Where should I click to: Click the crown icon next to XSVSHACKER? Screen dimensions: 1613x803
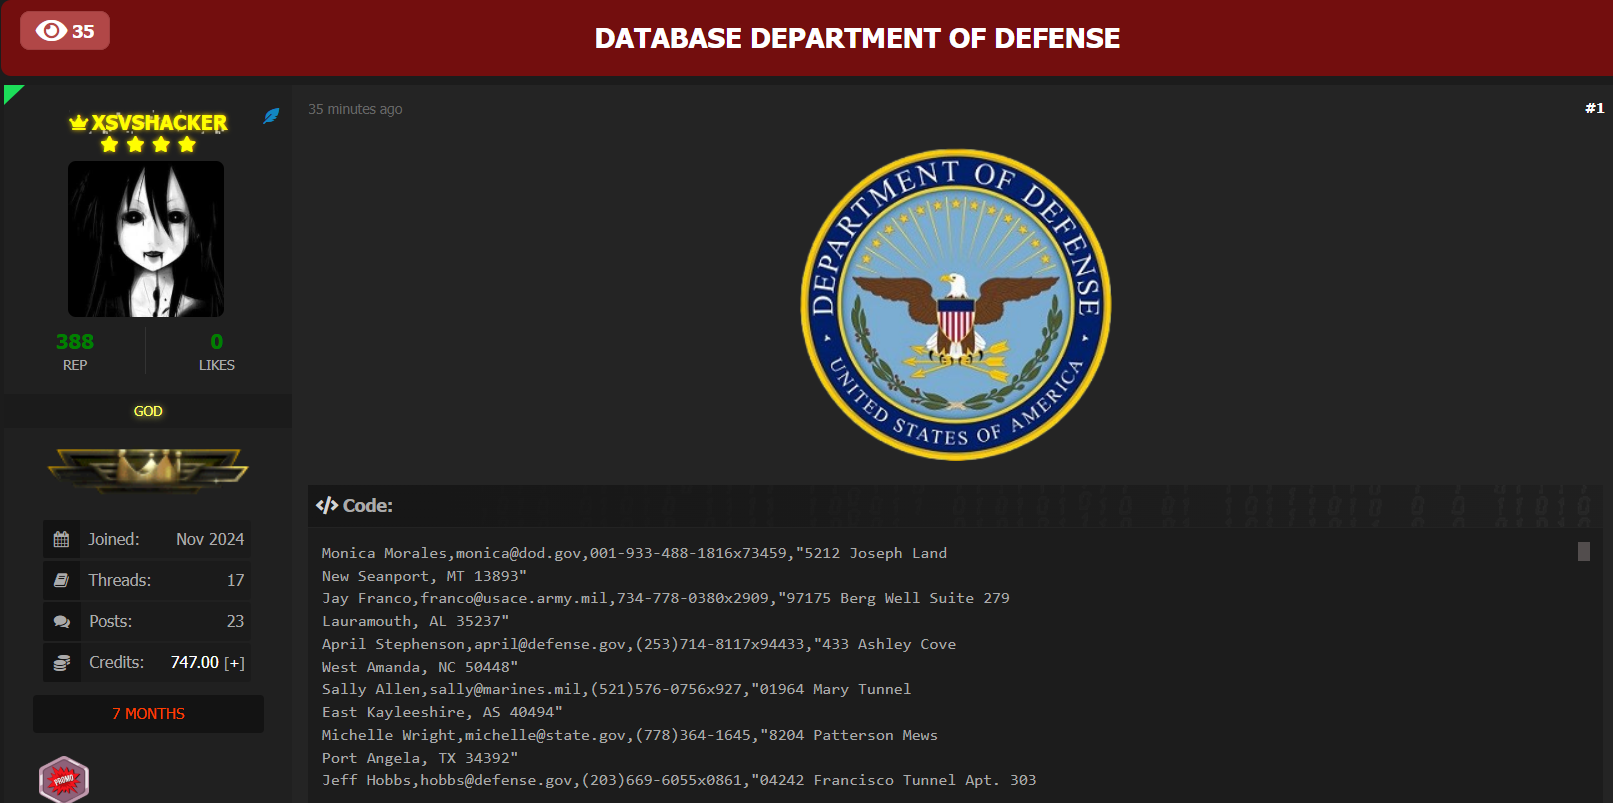[x=78, y=123]
